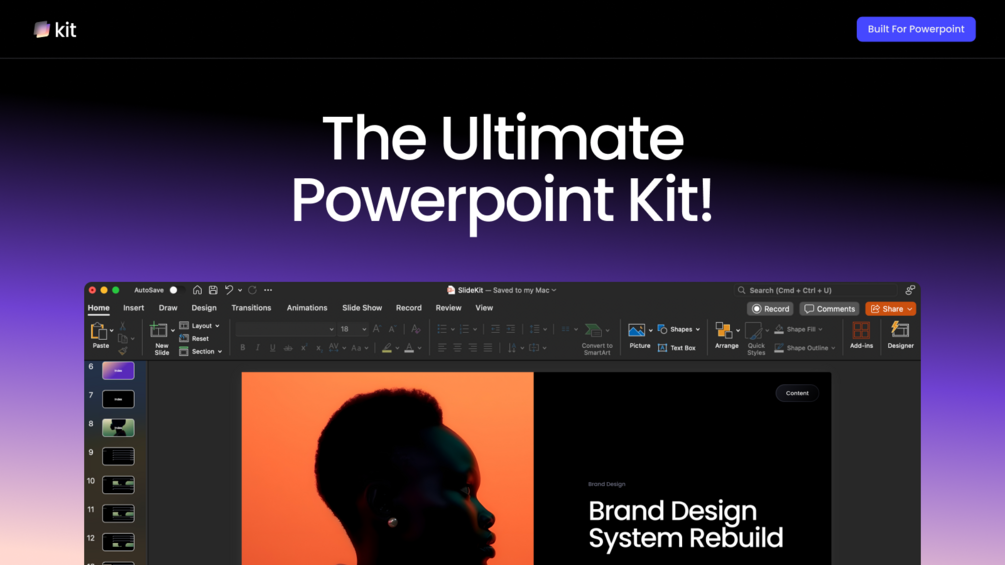Open the Shape Fill dropdown
Image resolution: width=1005 pixels, height=565 pixels.
click(x=799, y=329)
